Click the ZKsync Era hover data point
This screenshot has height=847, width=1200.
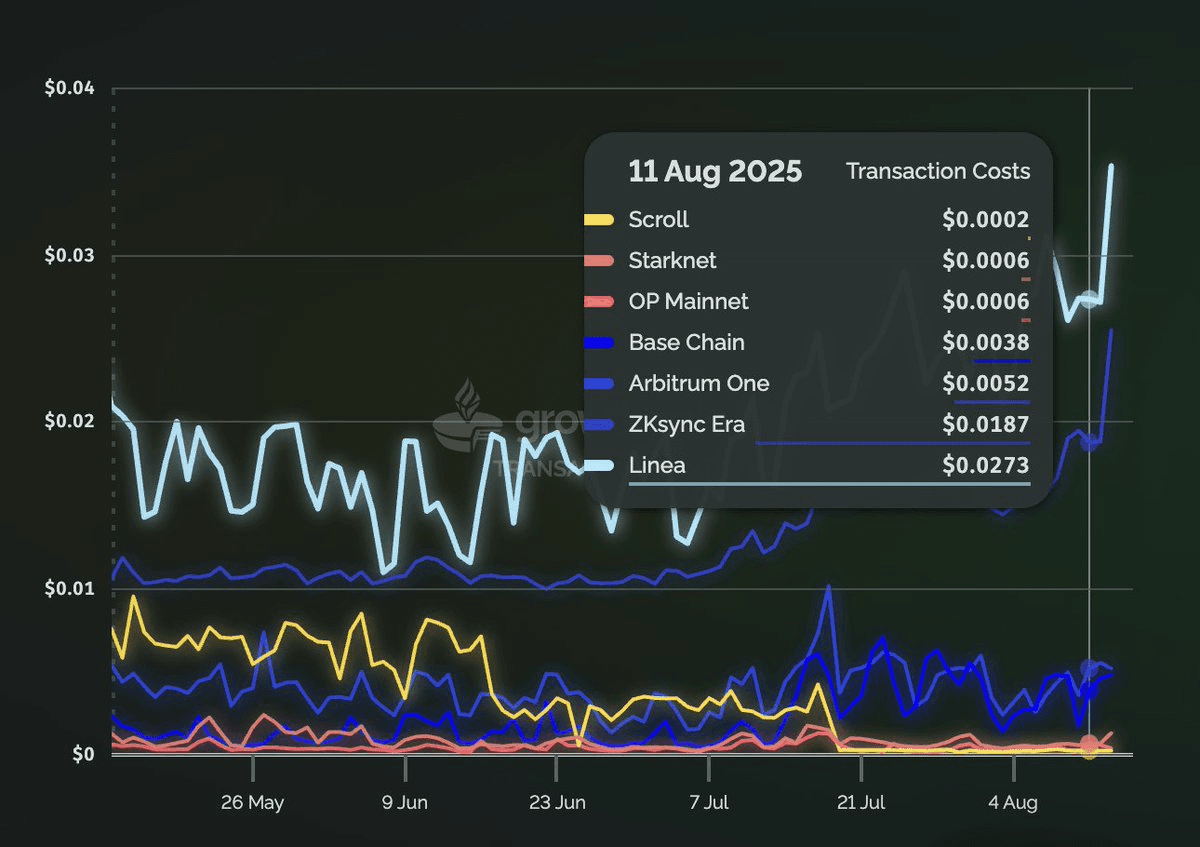pyautogui.click(x=1089, y=442)
